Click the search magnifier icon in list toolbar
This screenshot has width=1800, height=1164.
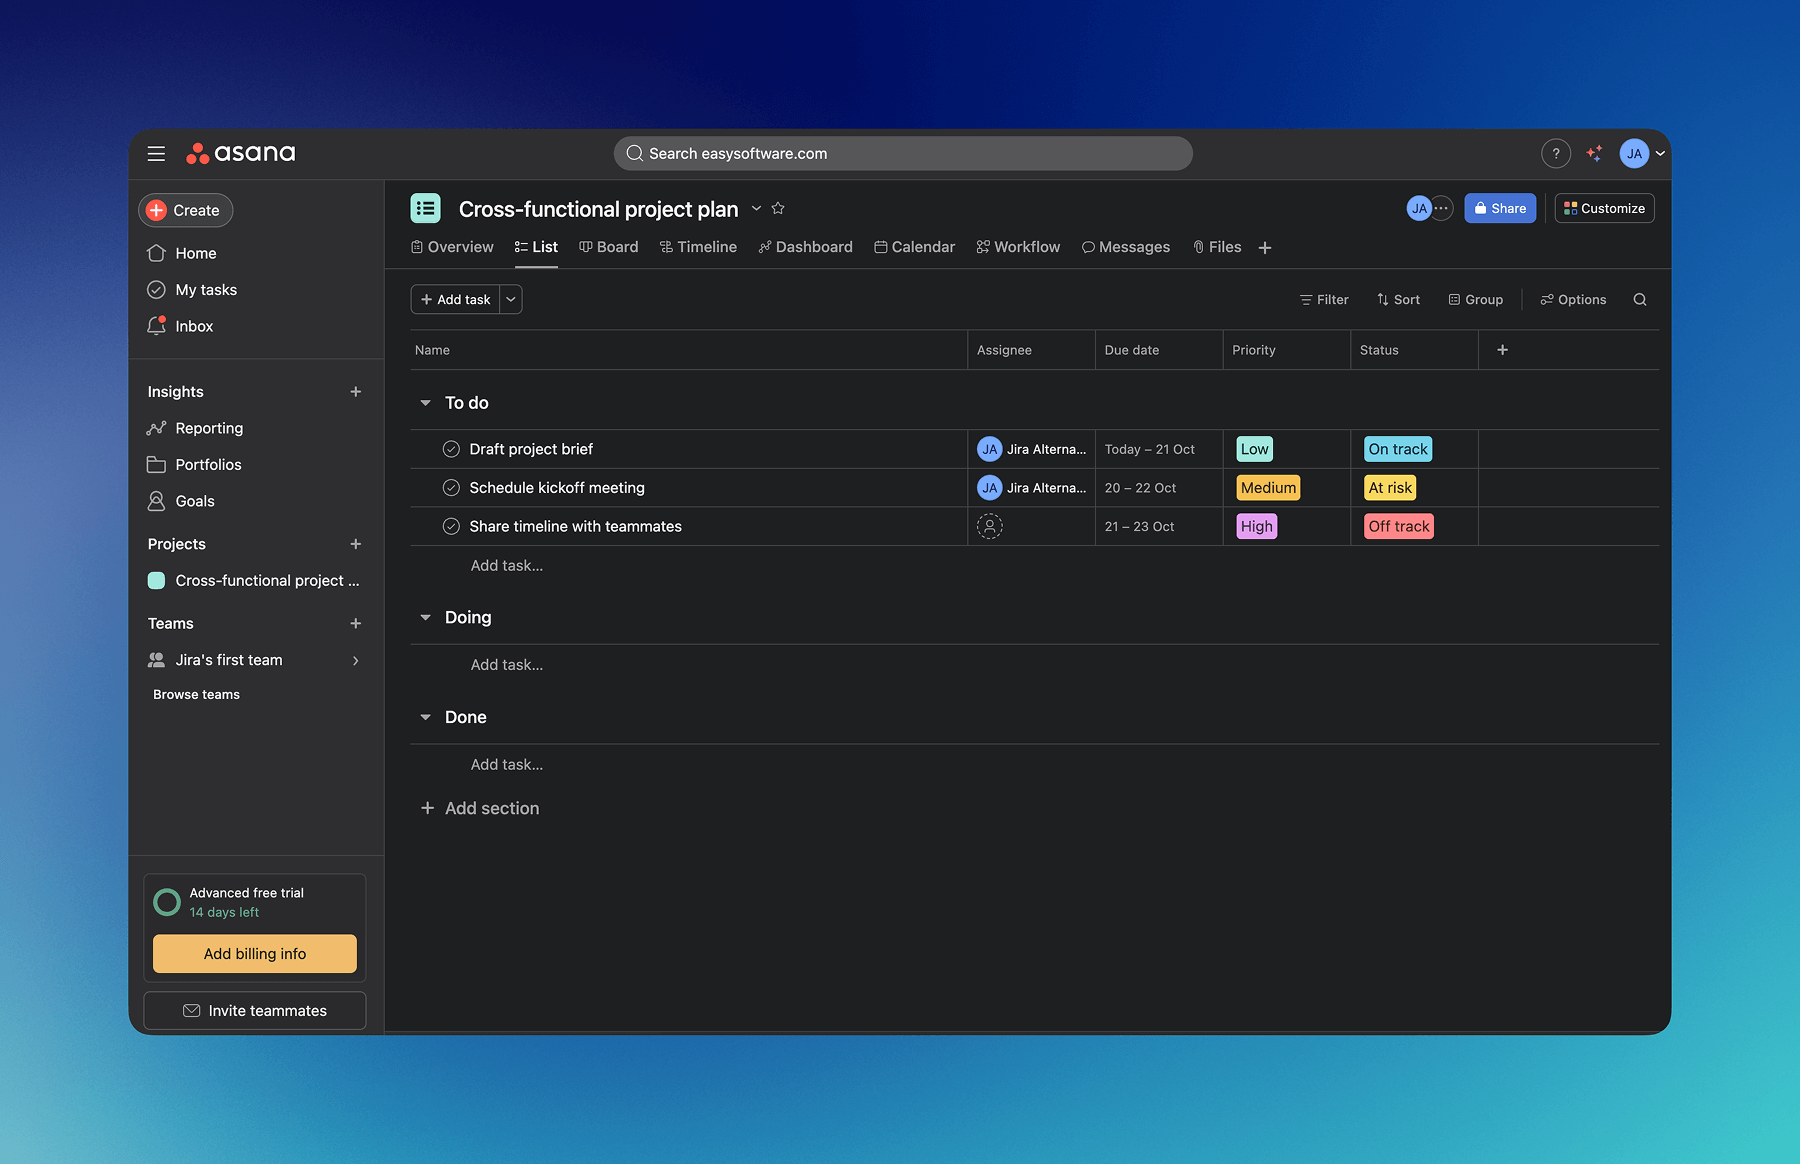tap(1639, 299)
